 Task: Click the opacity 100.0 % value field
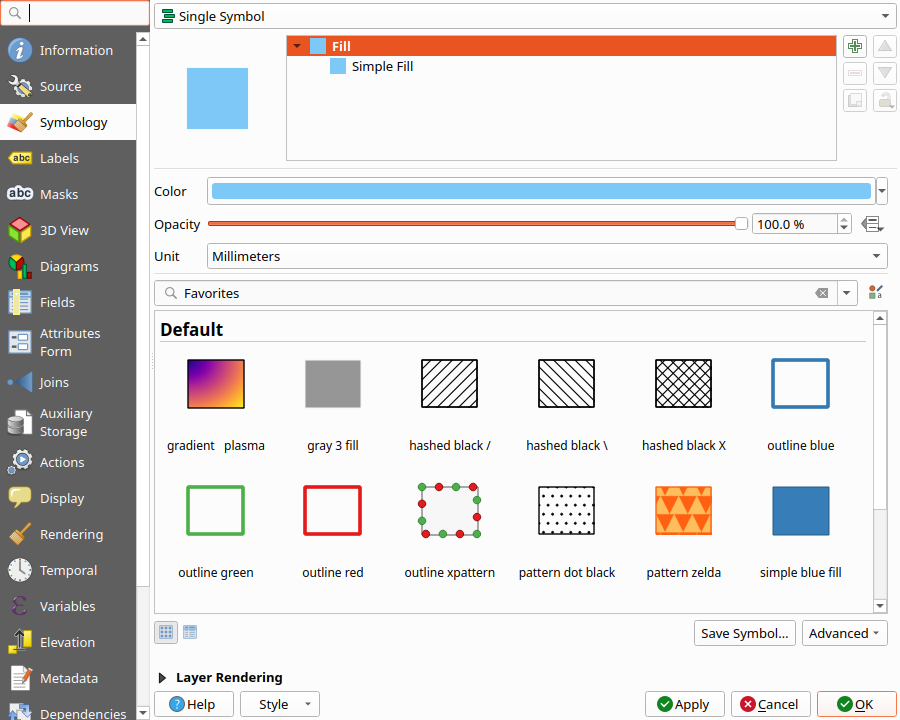tap(794, 224)
